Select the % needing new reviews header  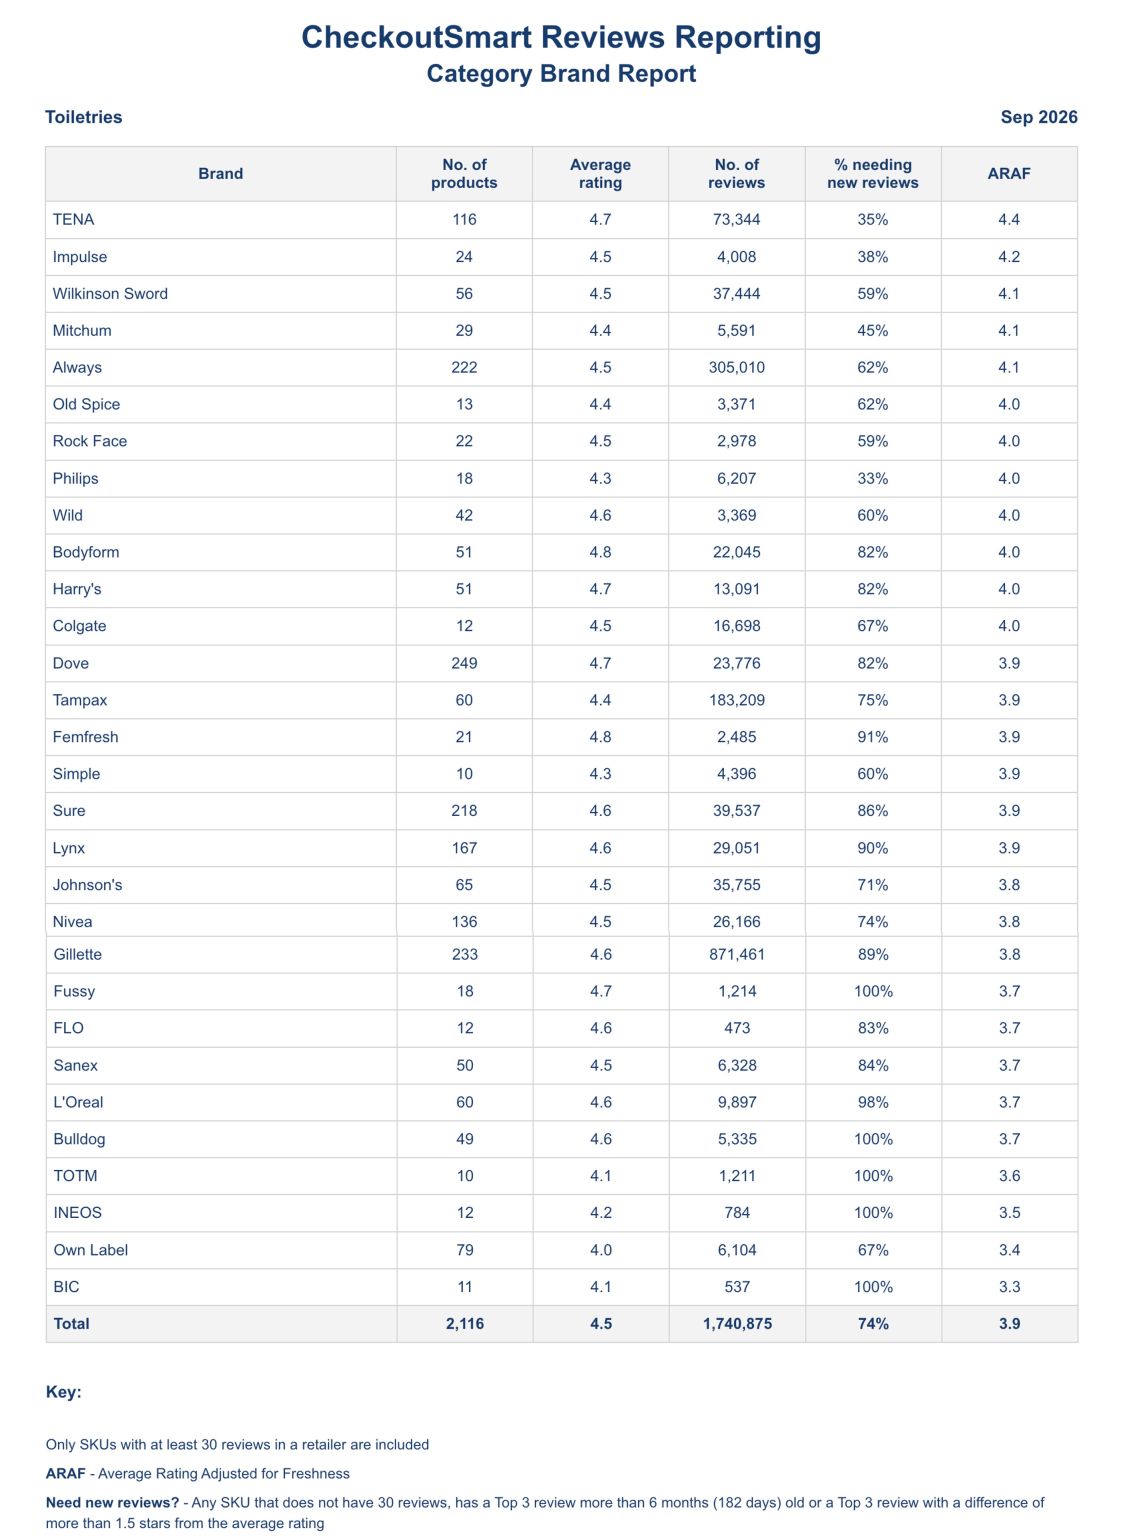coord(873,174)
